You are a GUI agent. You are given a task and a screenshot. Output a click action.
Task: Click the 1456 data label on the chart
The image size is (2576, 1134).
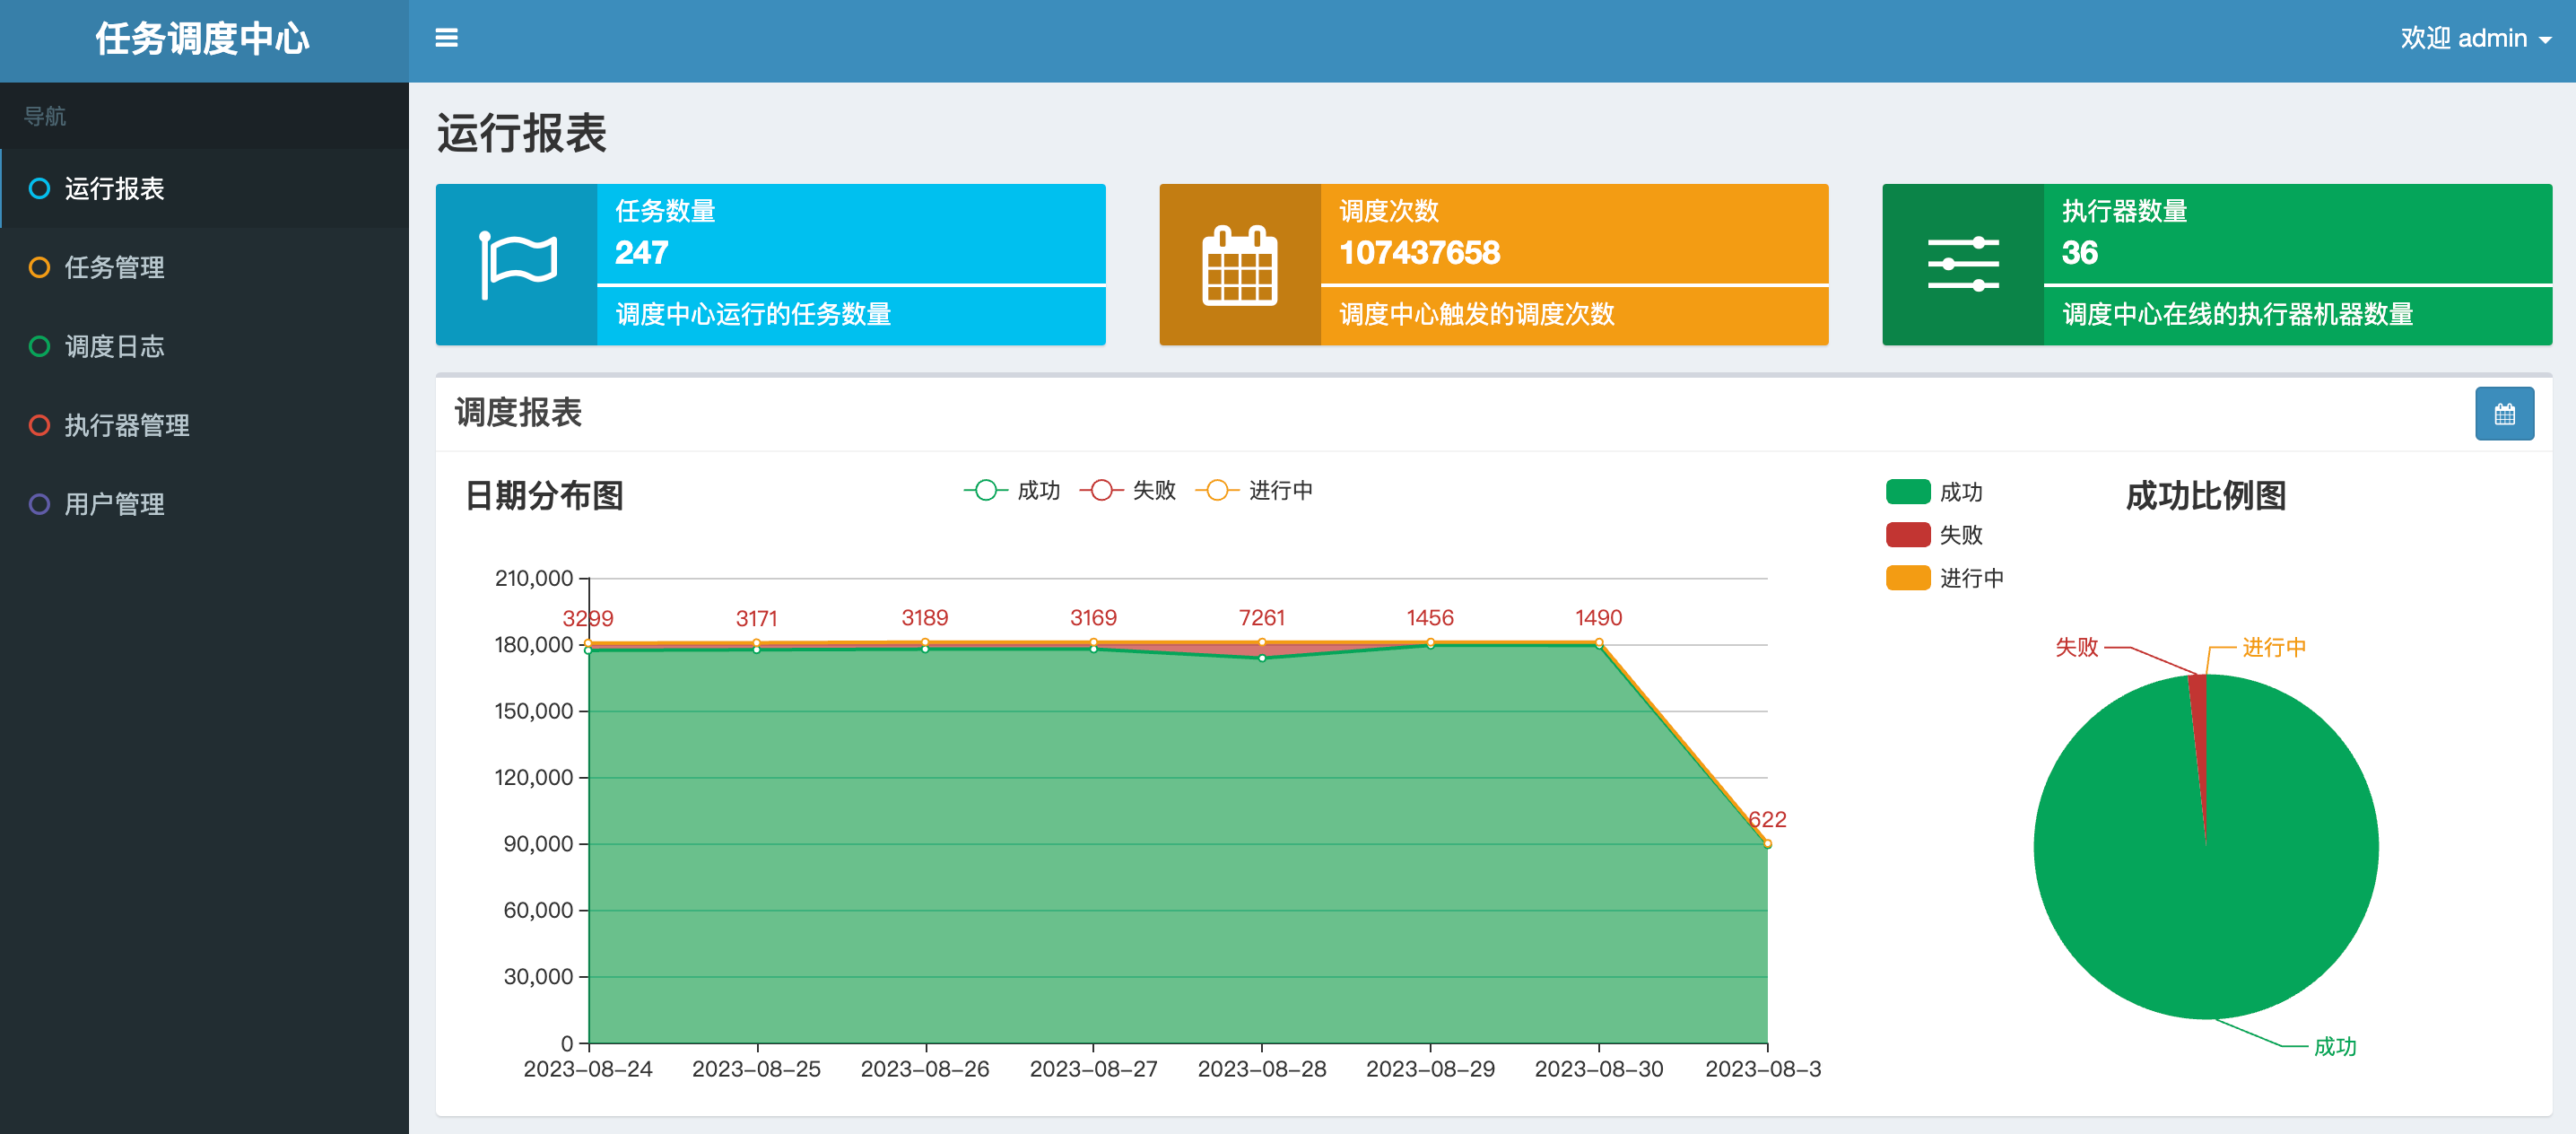click(x=1430, y=618)
